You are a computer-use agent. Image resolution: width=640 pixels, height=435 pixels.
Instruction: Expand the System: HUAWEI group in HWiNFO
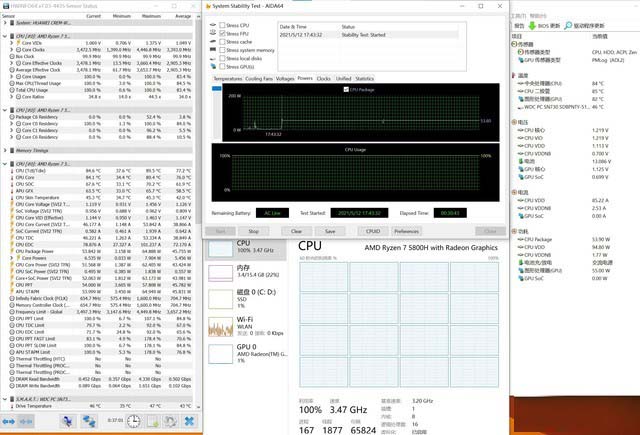tap(5, 23)
